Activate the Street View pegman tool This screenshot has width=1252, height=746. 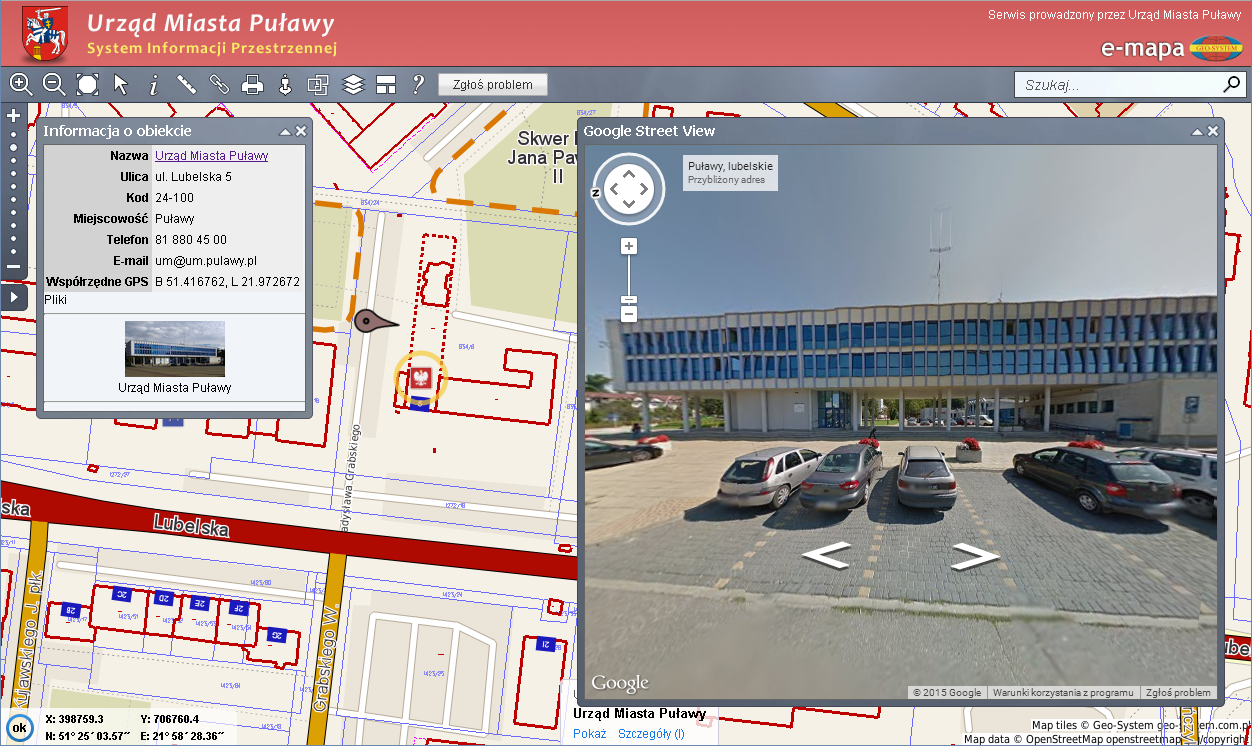click(285, 84)
